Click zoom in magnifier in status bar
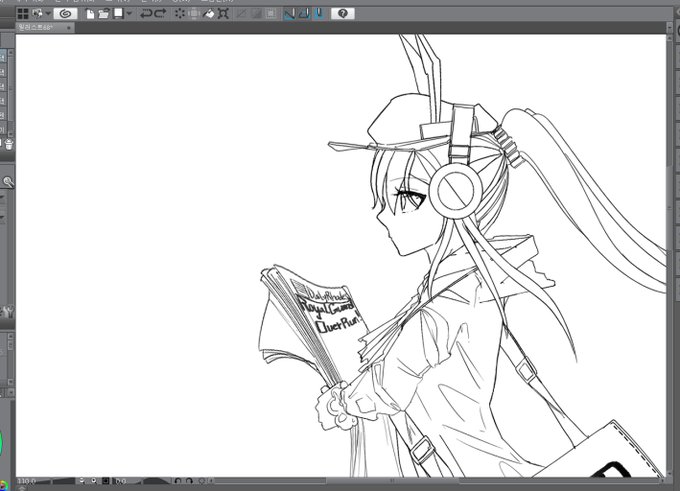 pos(94,481)
